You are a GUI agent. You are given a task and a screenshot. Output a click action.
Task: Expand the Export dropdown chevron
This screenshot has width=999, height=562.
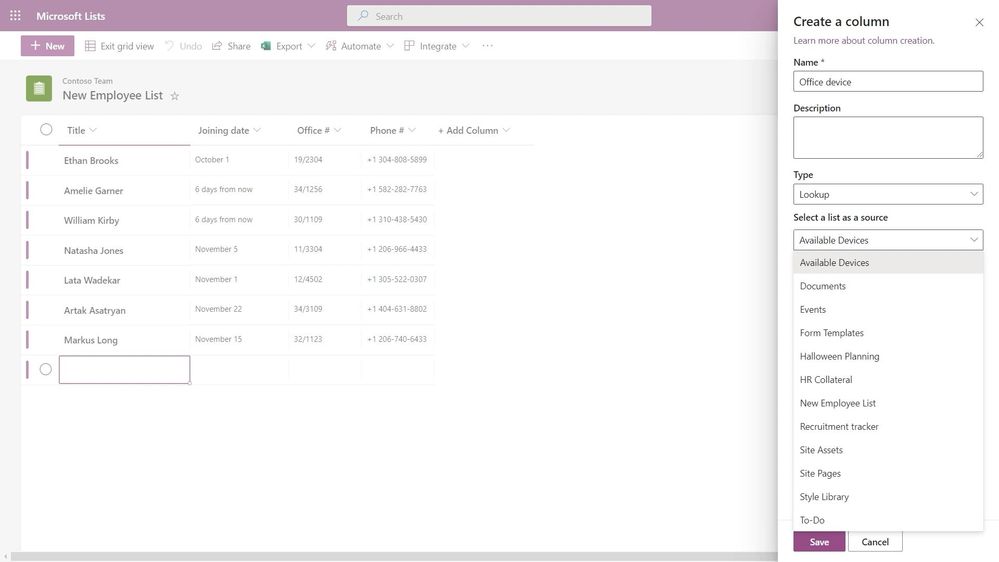[x=311, y=46]
